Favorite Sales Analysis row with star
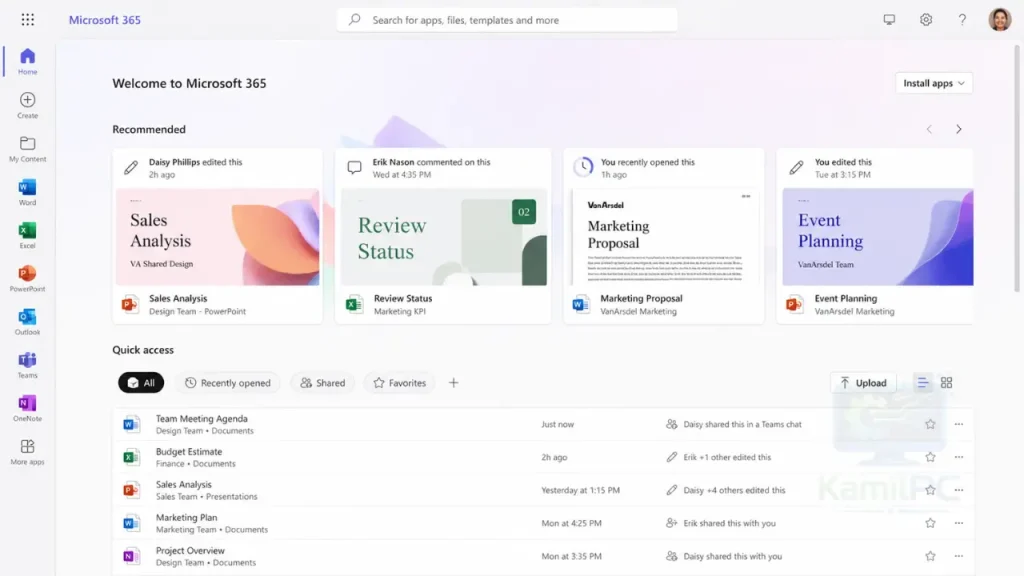 click(930, 490)
